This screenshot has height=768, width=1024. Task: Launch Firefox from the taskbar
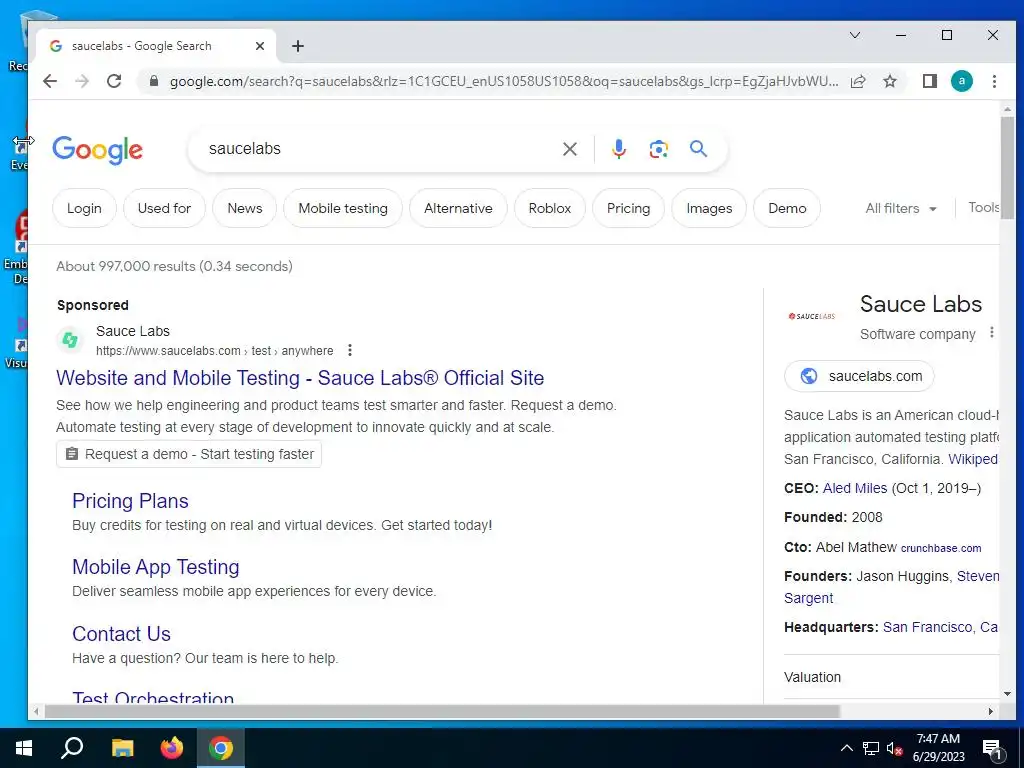pos(172,748)
